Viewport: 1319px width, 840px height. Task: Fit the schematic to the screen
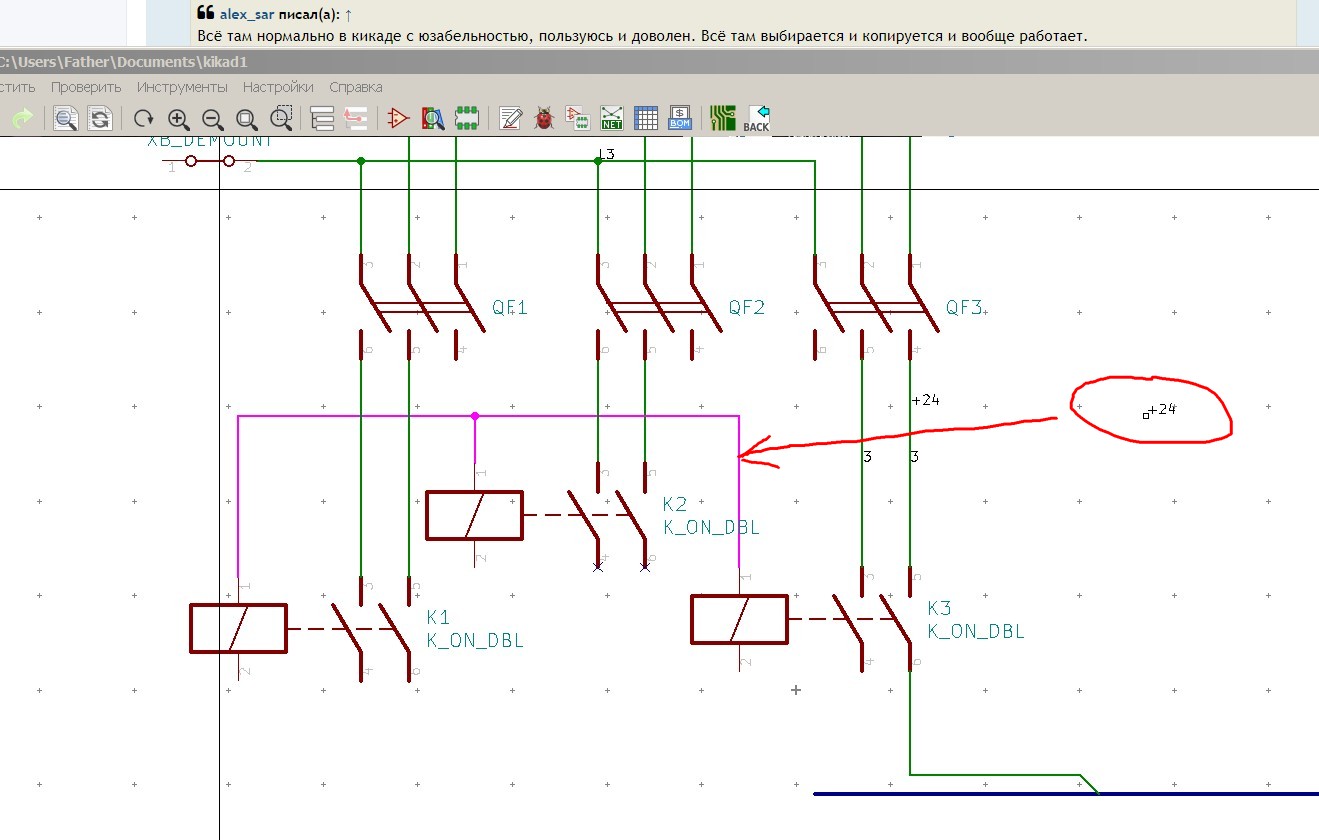point(247,119)
